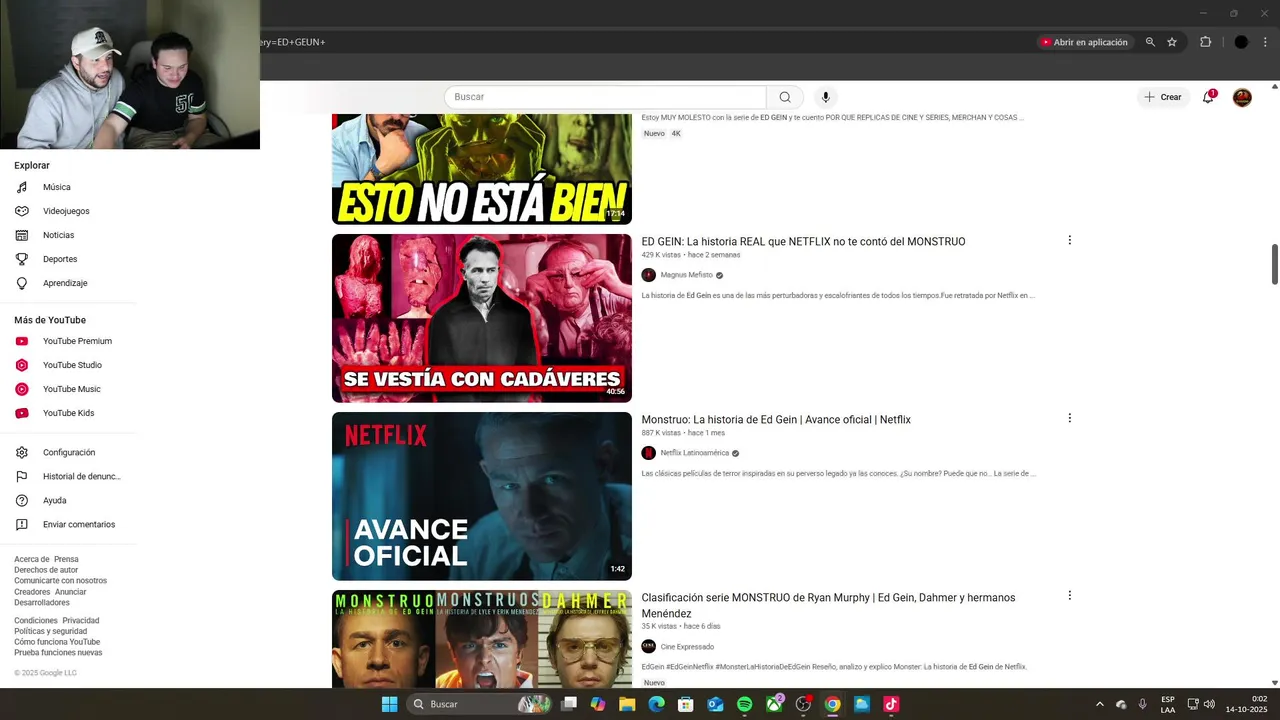Open YouTube Music from sidebar
The width and height of the screenshot is (1280, 720).
(x=66, y=389)
